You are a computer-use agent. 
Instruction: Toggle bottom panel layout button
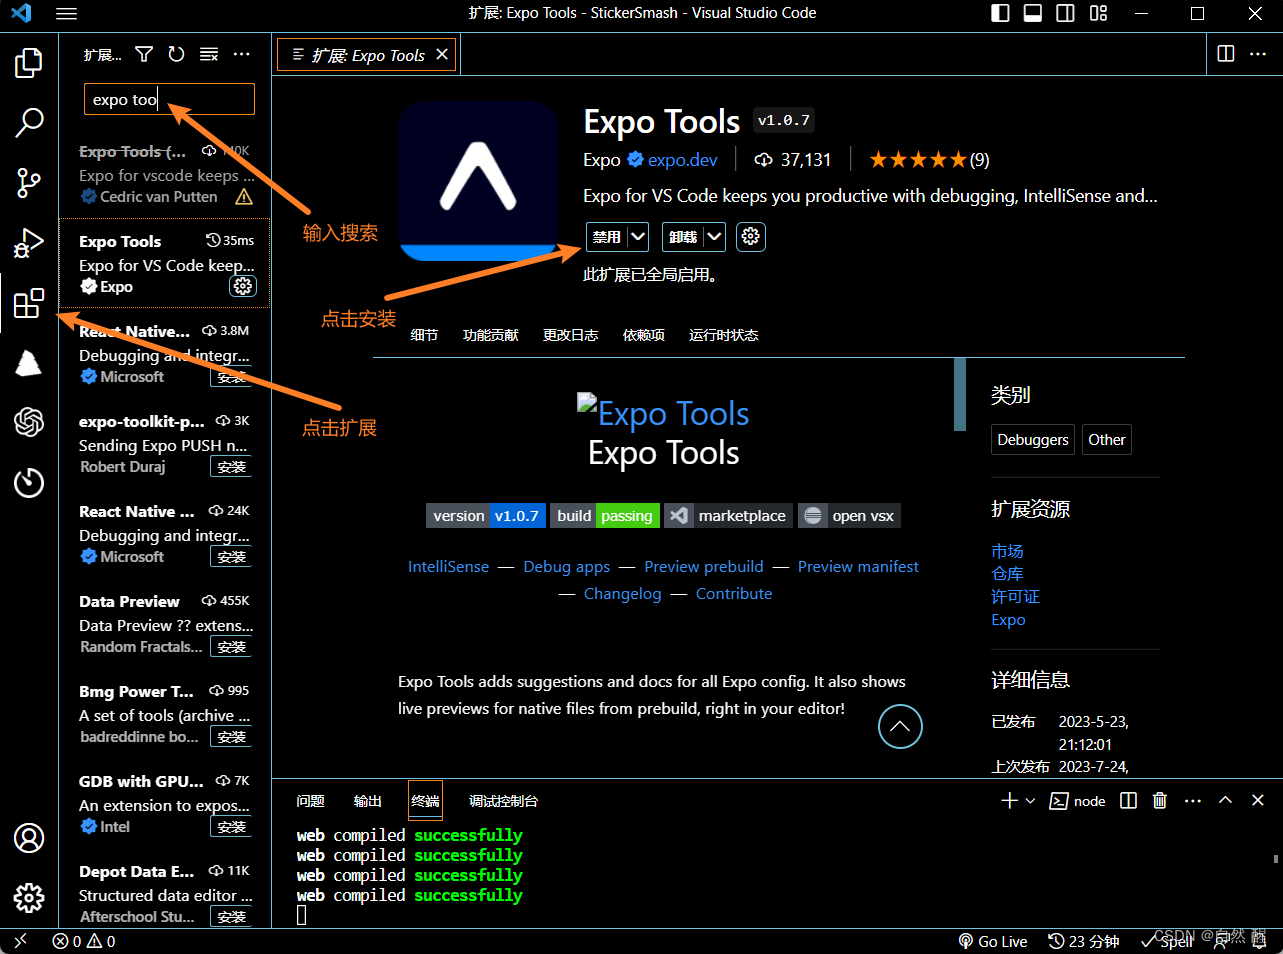[1033, 13]
